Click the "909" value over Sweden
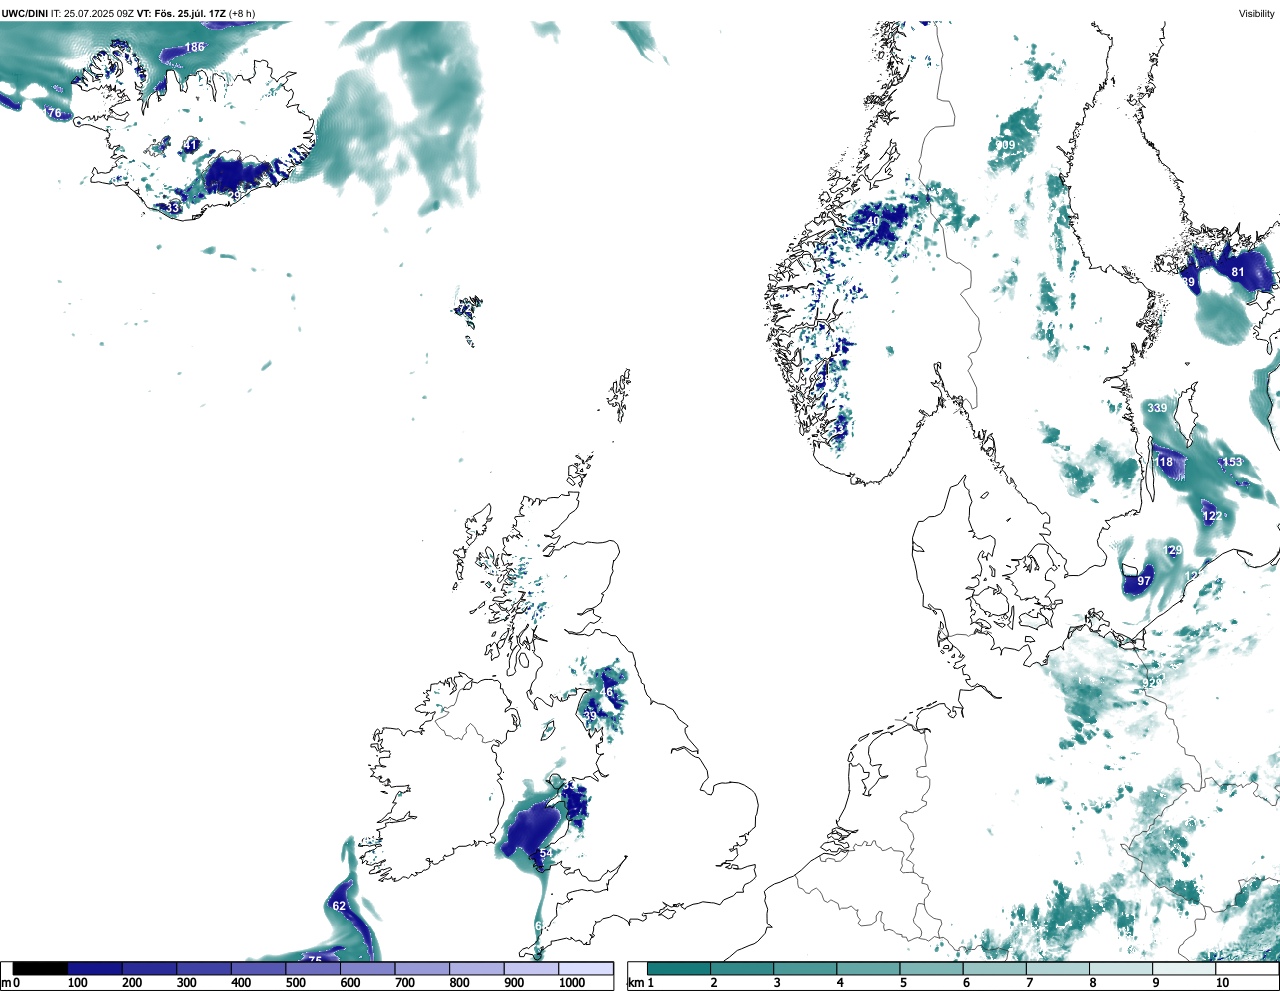 tap(1005, 145)
